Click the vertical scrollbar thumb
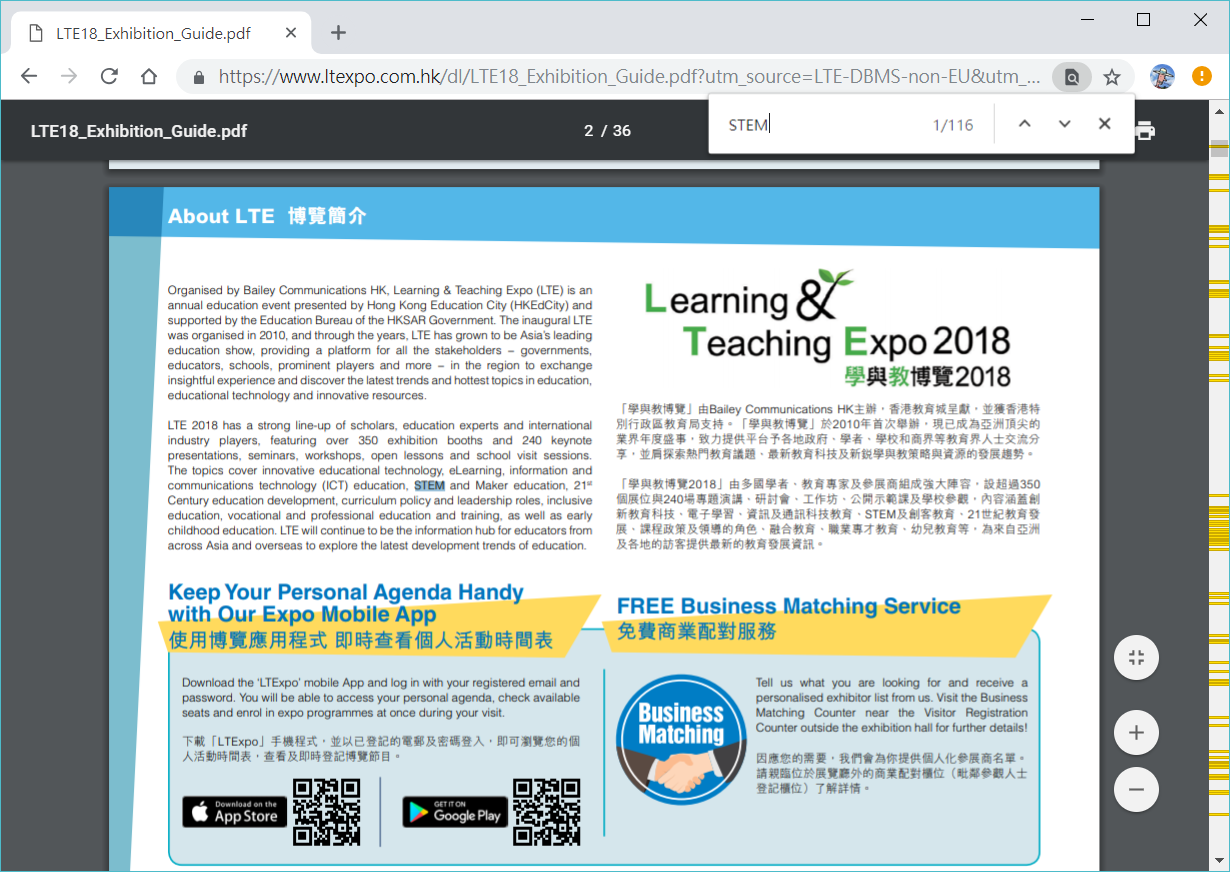The height and width of the screenshot is (872, 1230). click(x=1219, y=150)
